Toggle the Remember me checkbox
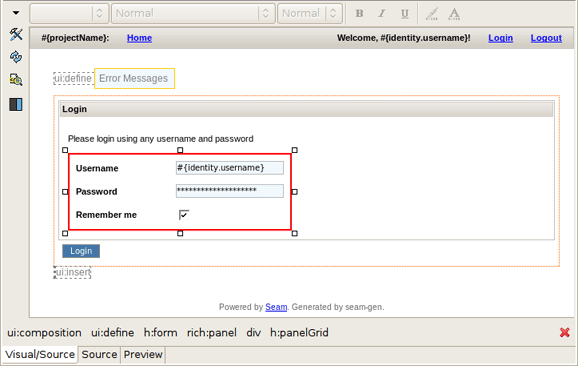Screen dimensions: 578x366 click(x=184, y=215)
